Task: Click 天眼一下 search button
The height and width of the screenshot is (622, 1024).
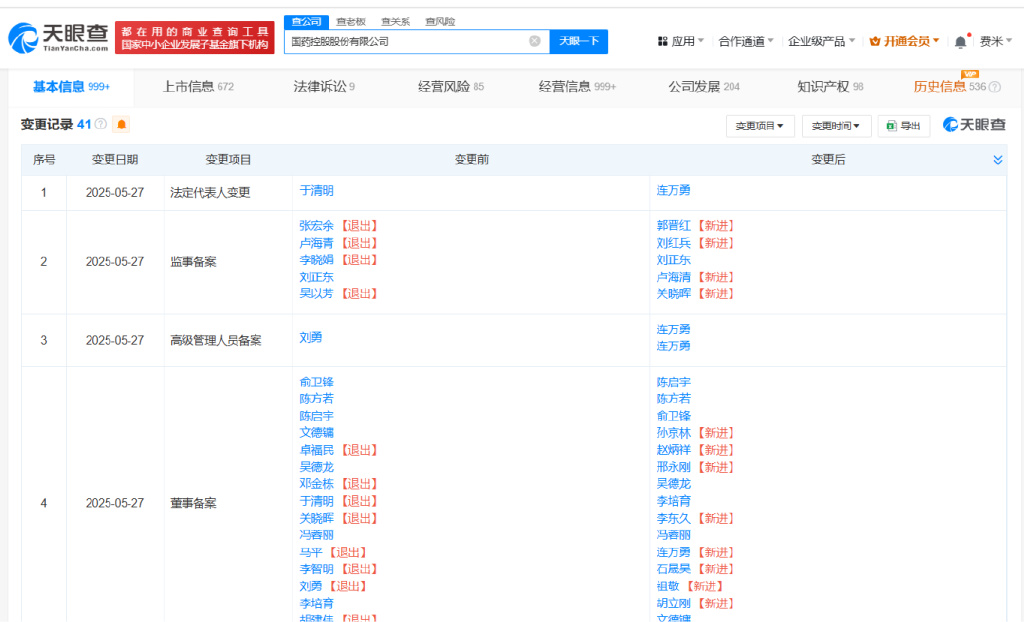Action: 579,41
